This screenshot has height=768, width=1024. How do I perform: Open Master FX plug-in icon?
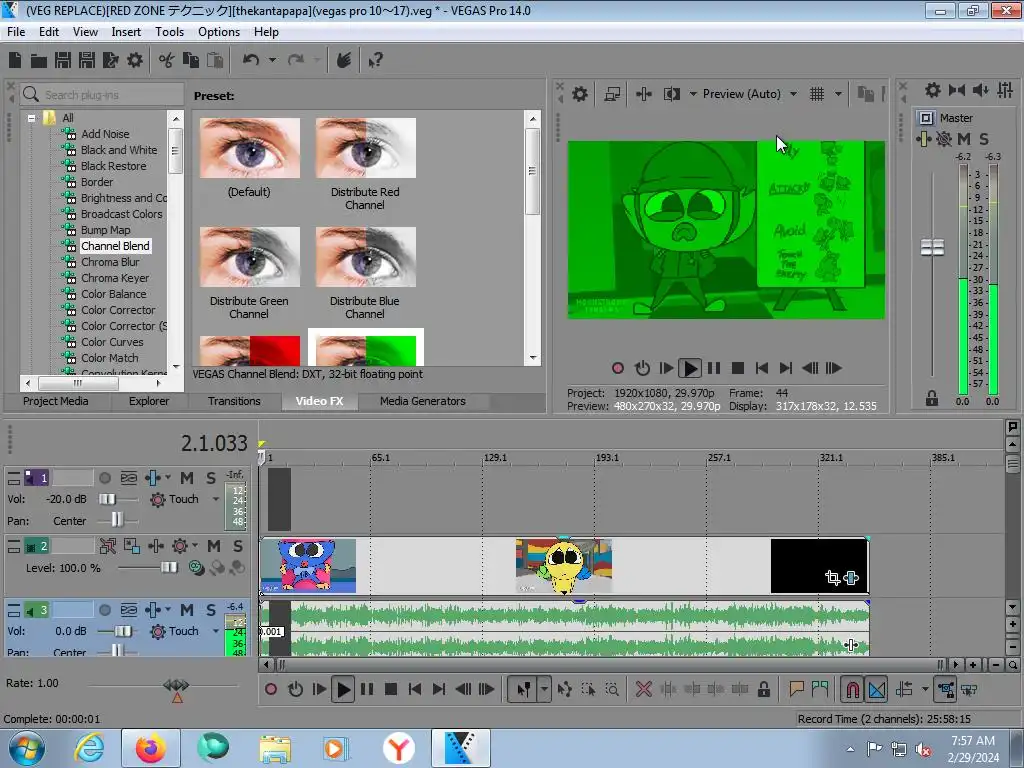[x=923, y=139]
